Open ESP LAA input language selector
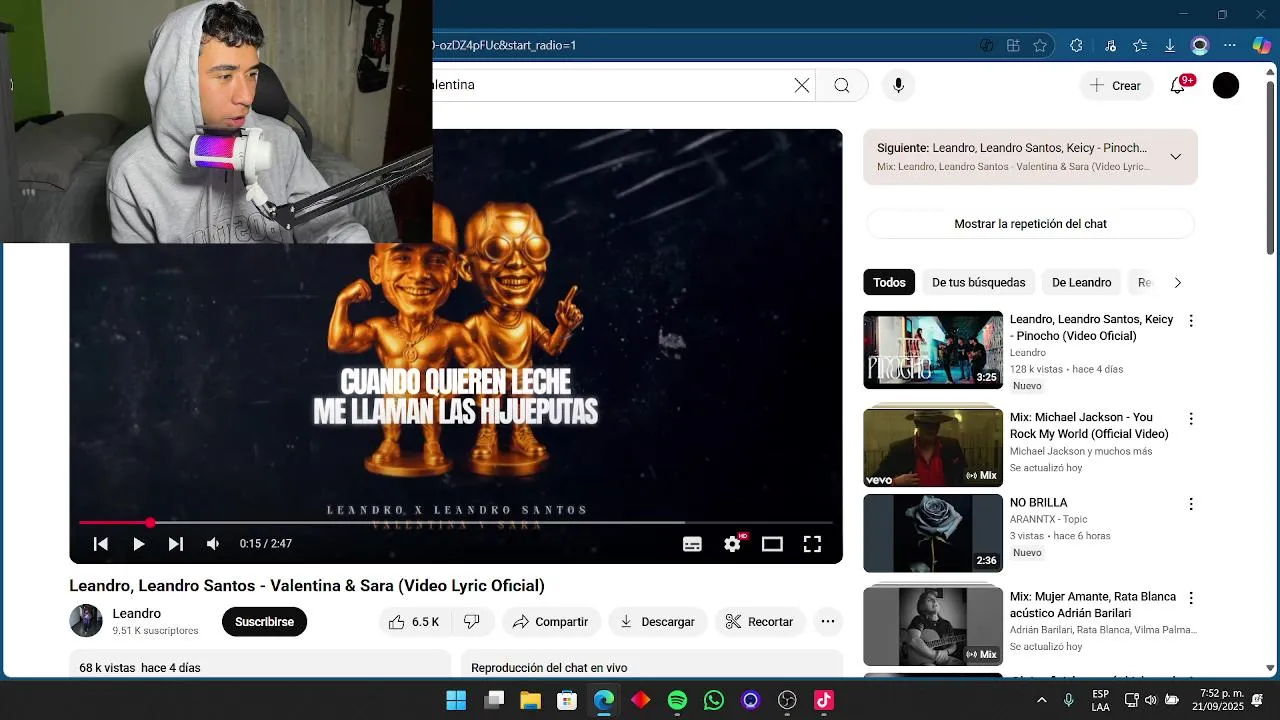The image size is (1280, 720). point(1100,700)
